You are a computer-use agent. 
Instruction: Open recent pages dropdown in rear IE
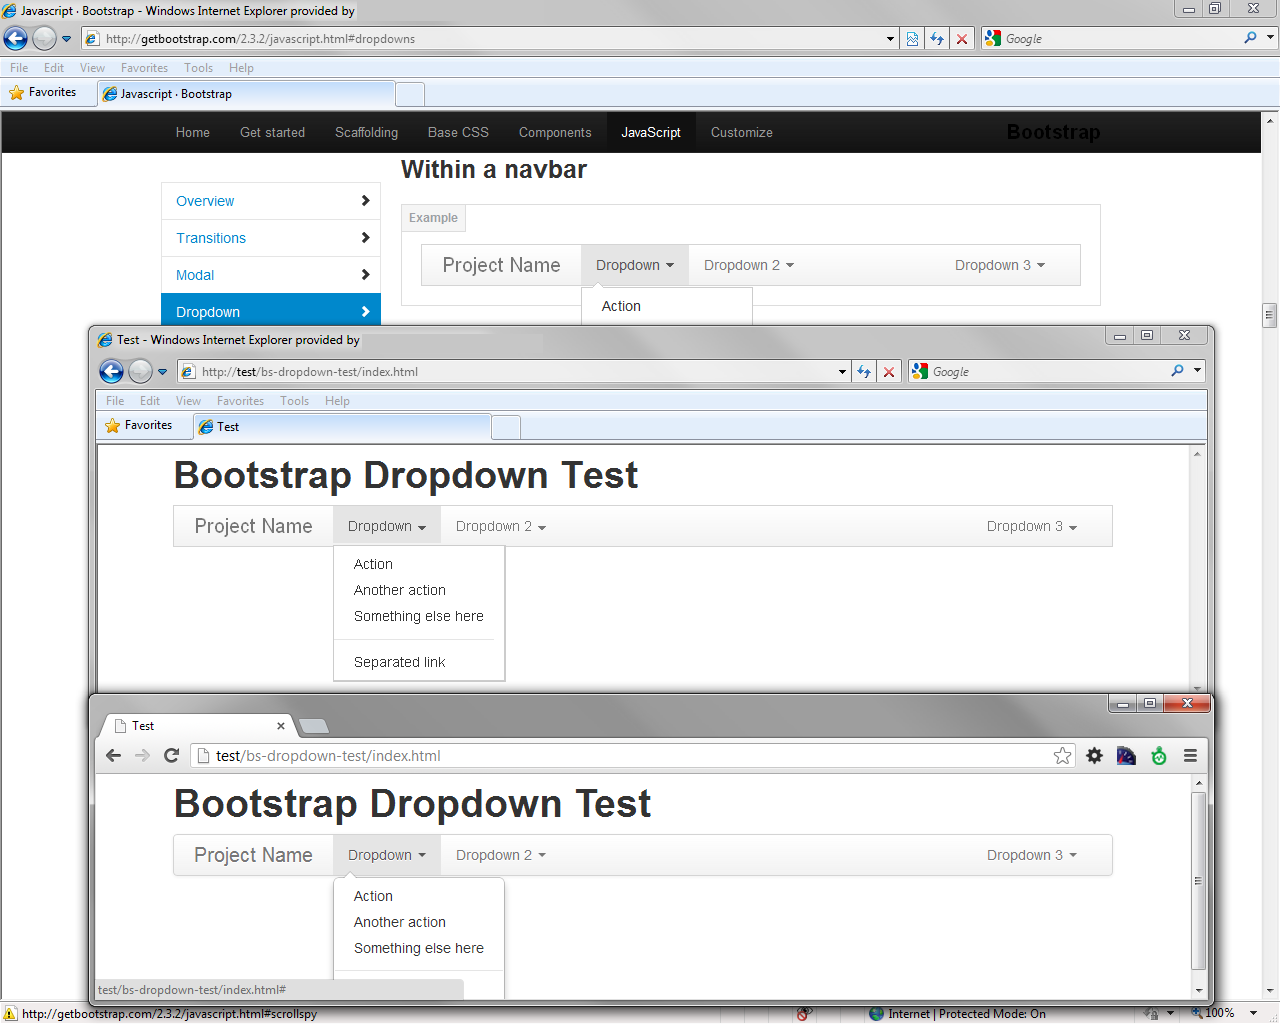[66, 39]
